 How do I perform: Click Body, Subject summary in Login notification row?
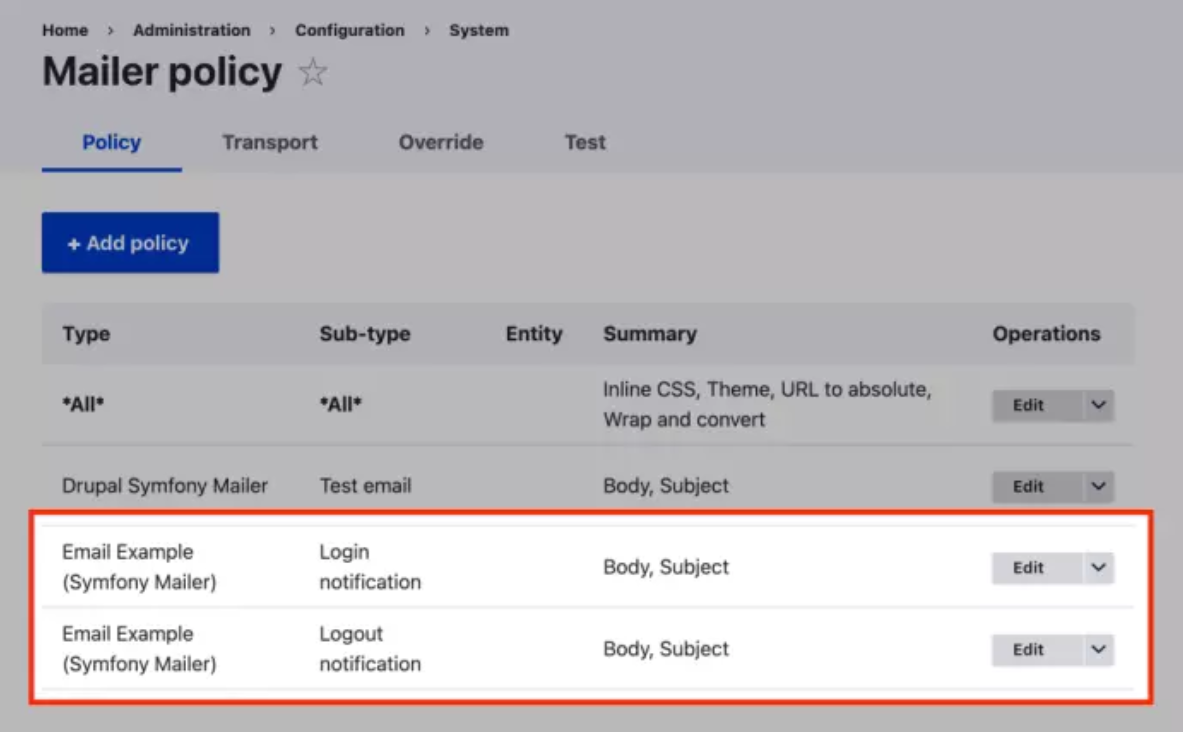coord(666,567)
